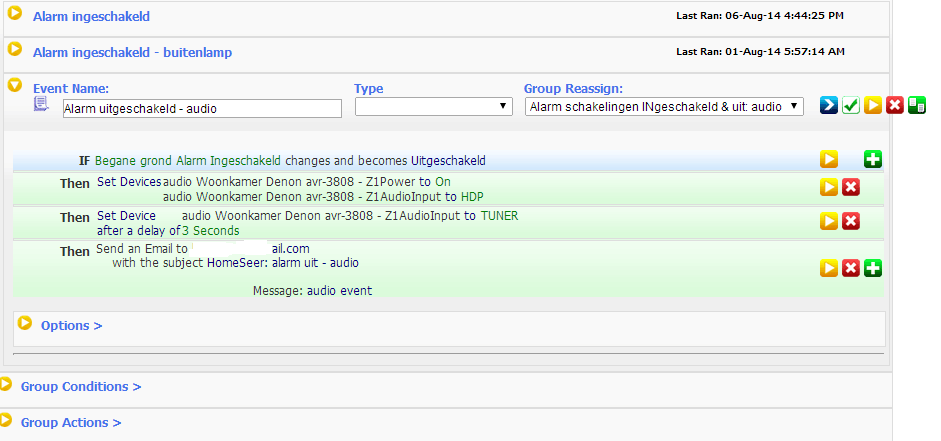941x441 pixels.
Task: Open the 'Group Actions >' link
Action: (71, 423)
